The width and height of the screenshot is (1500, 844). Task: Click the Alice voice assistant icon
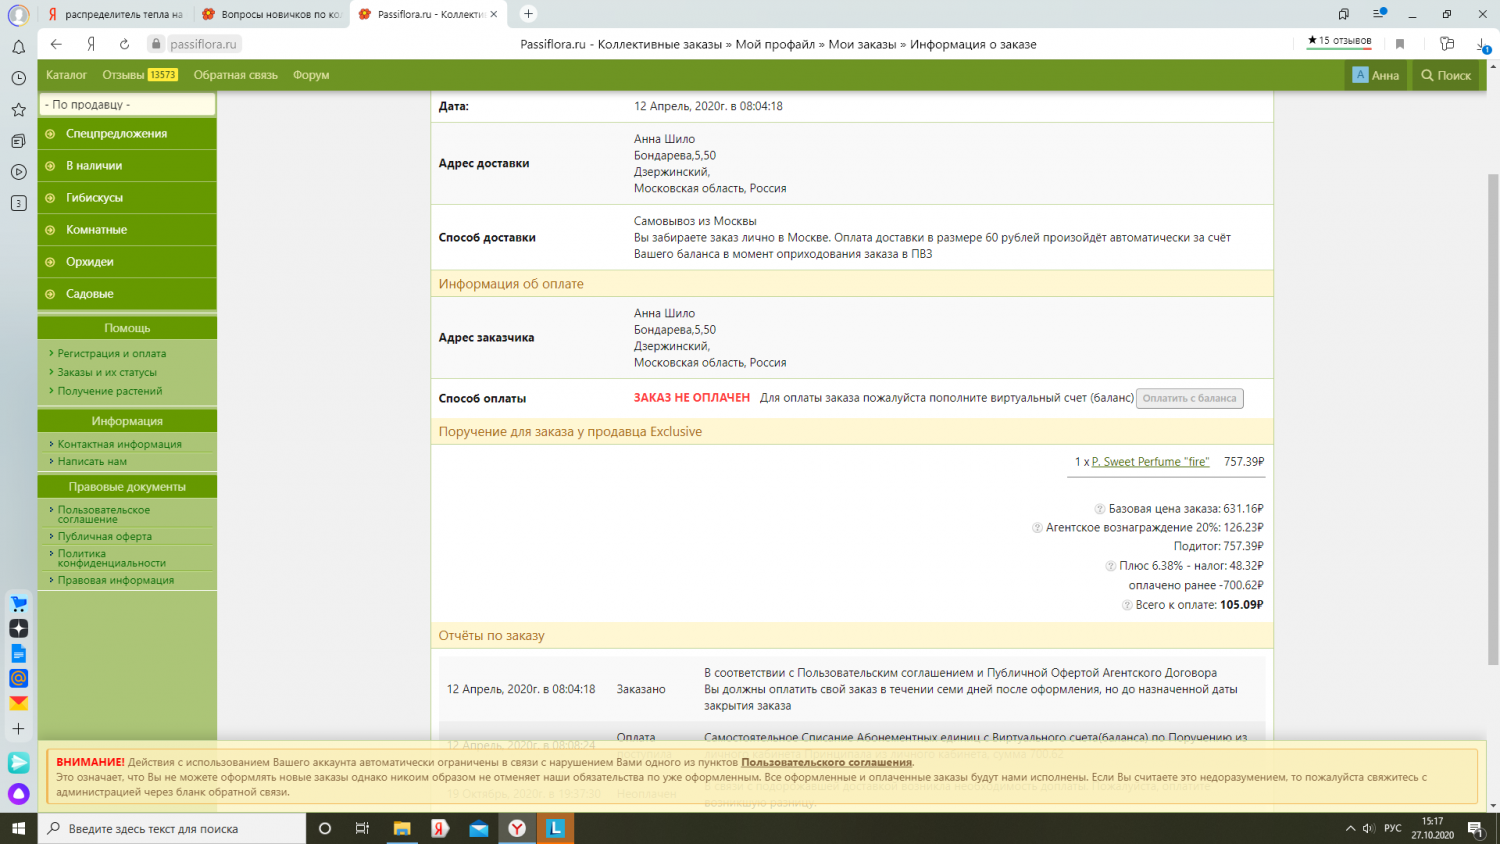(x=18, y=794)
